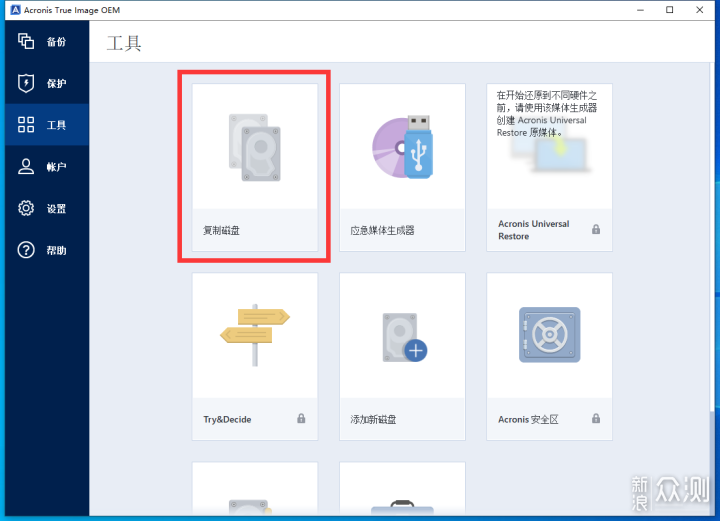Open the 设置 (Settings) section in the sidebar

pos(47,208)
